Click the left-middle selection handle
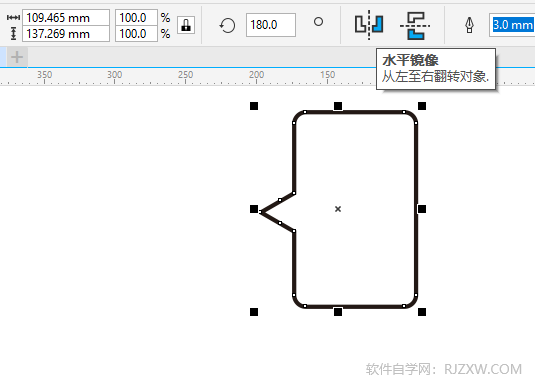Screen dimensions: 535x390 254,209
